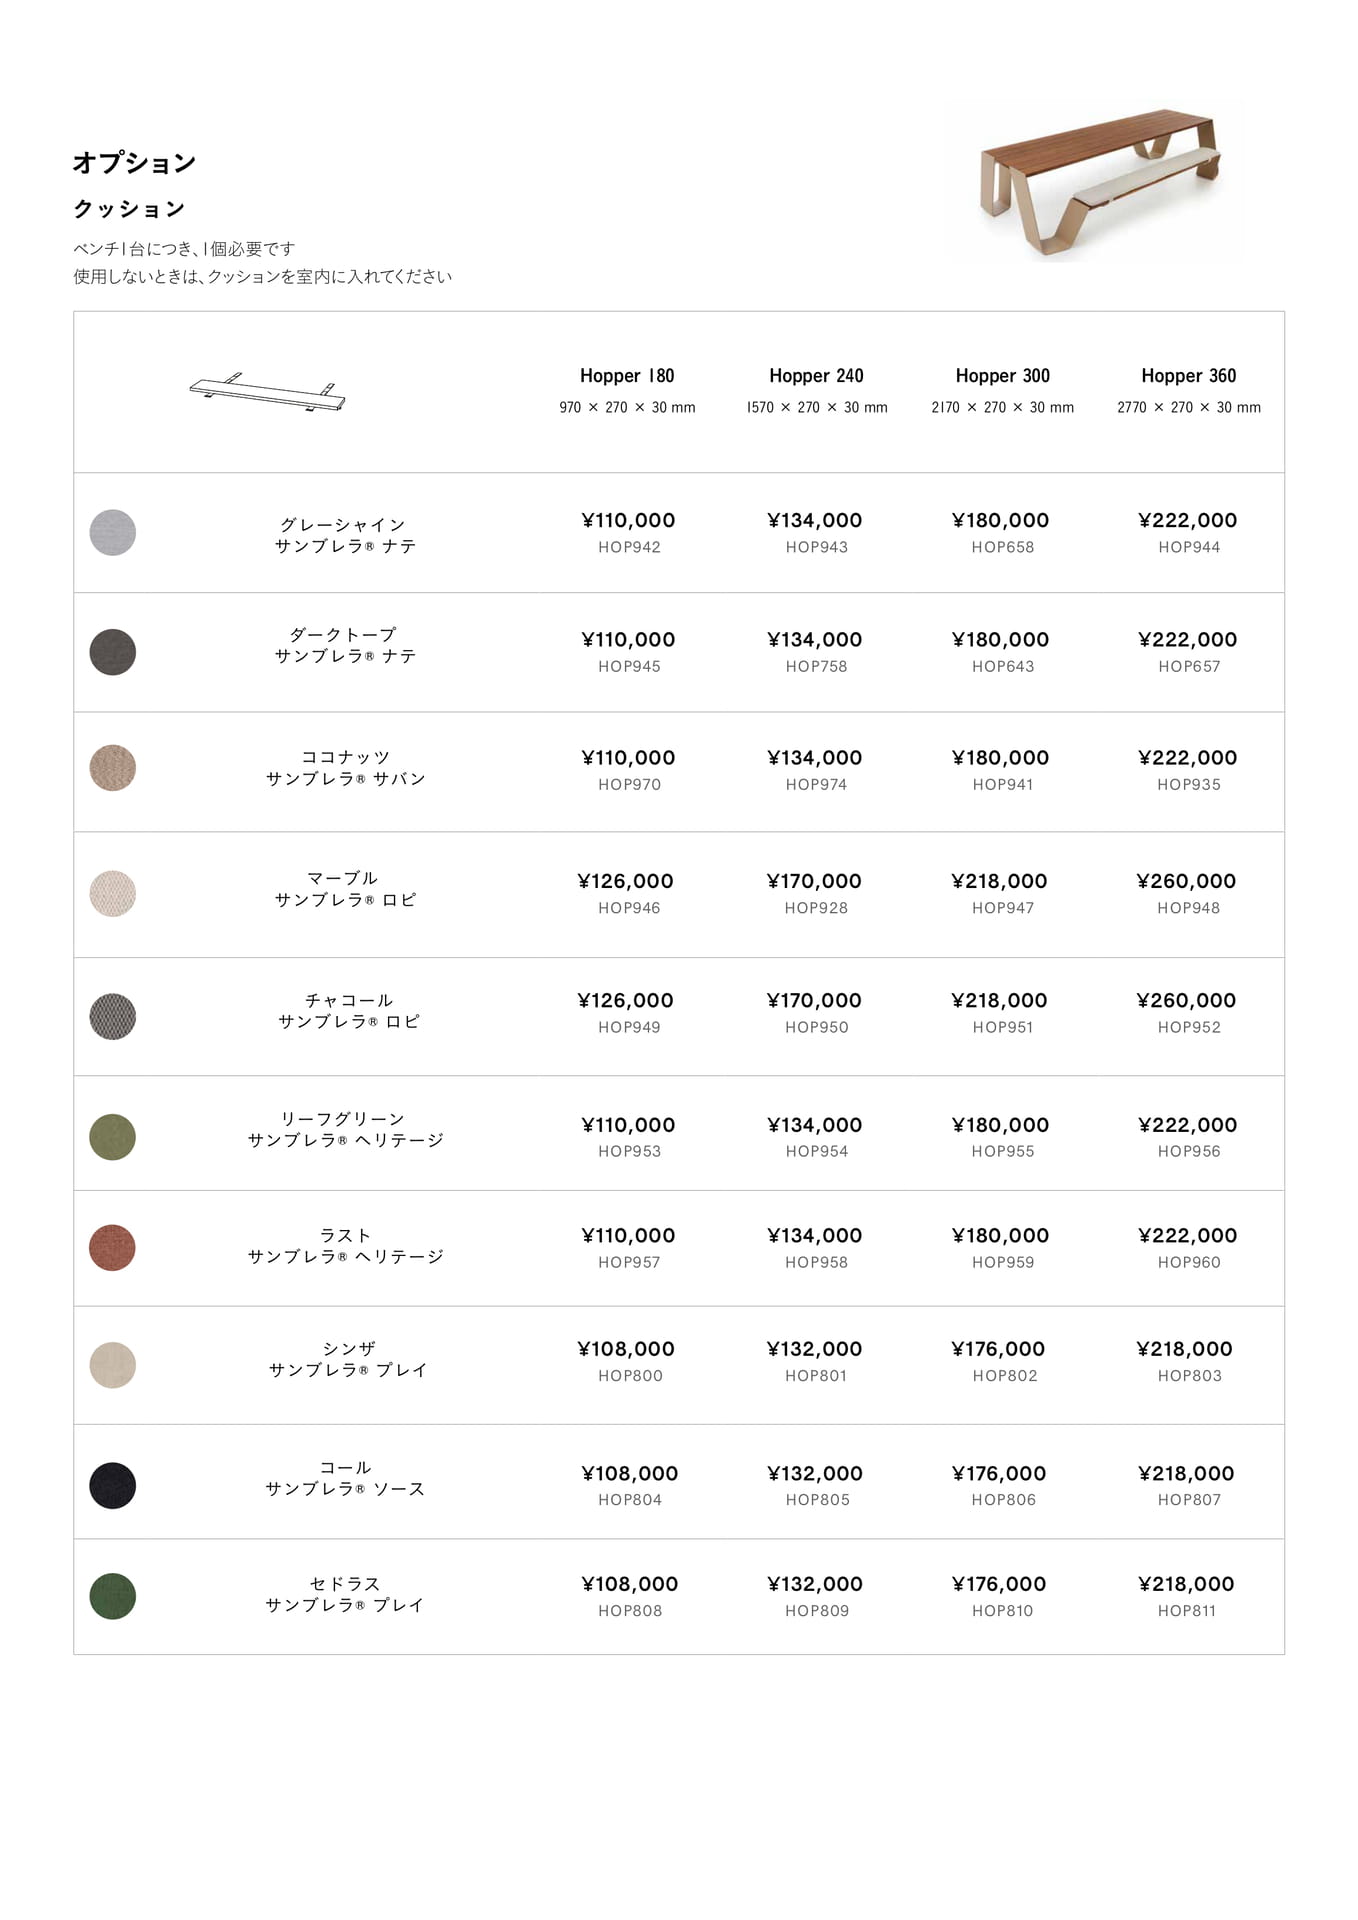Click product code HOP945

[x=629, y=666]
